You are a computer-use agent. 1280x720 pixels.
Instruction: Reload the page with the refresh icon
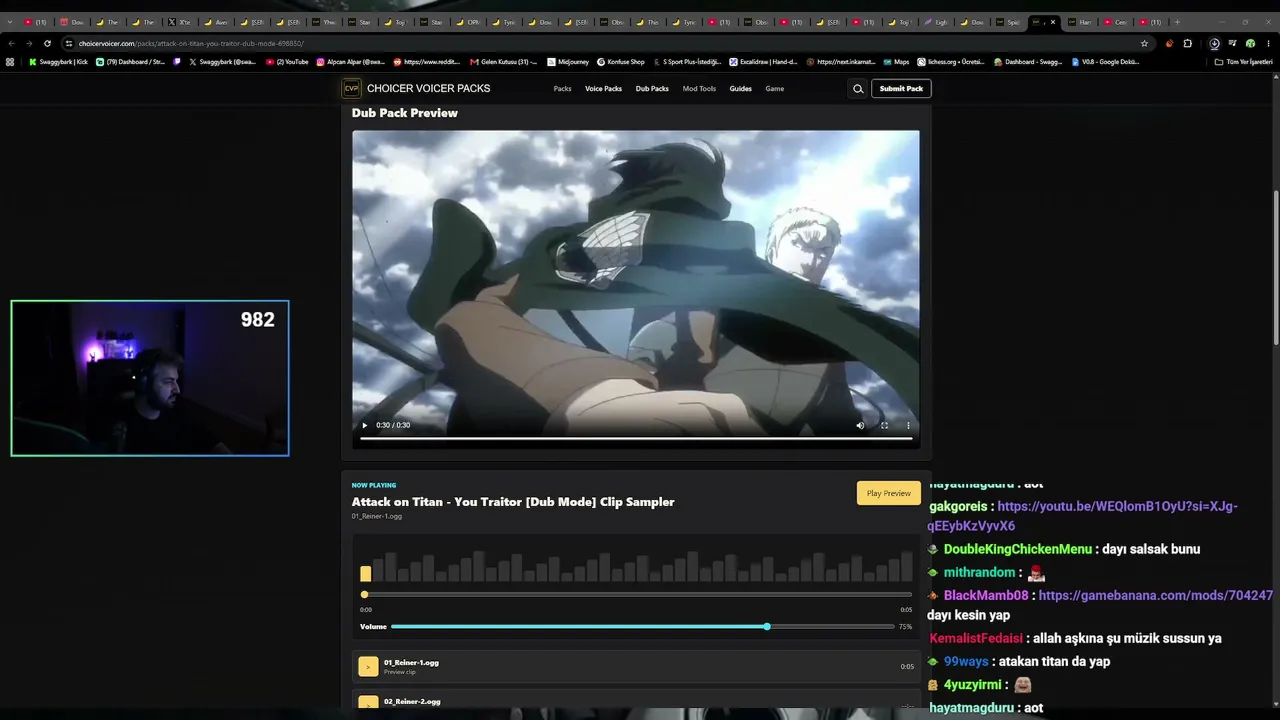47,43
